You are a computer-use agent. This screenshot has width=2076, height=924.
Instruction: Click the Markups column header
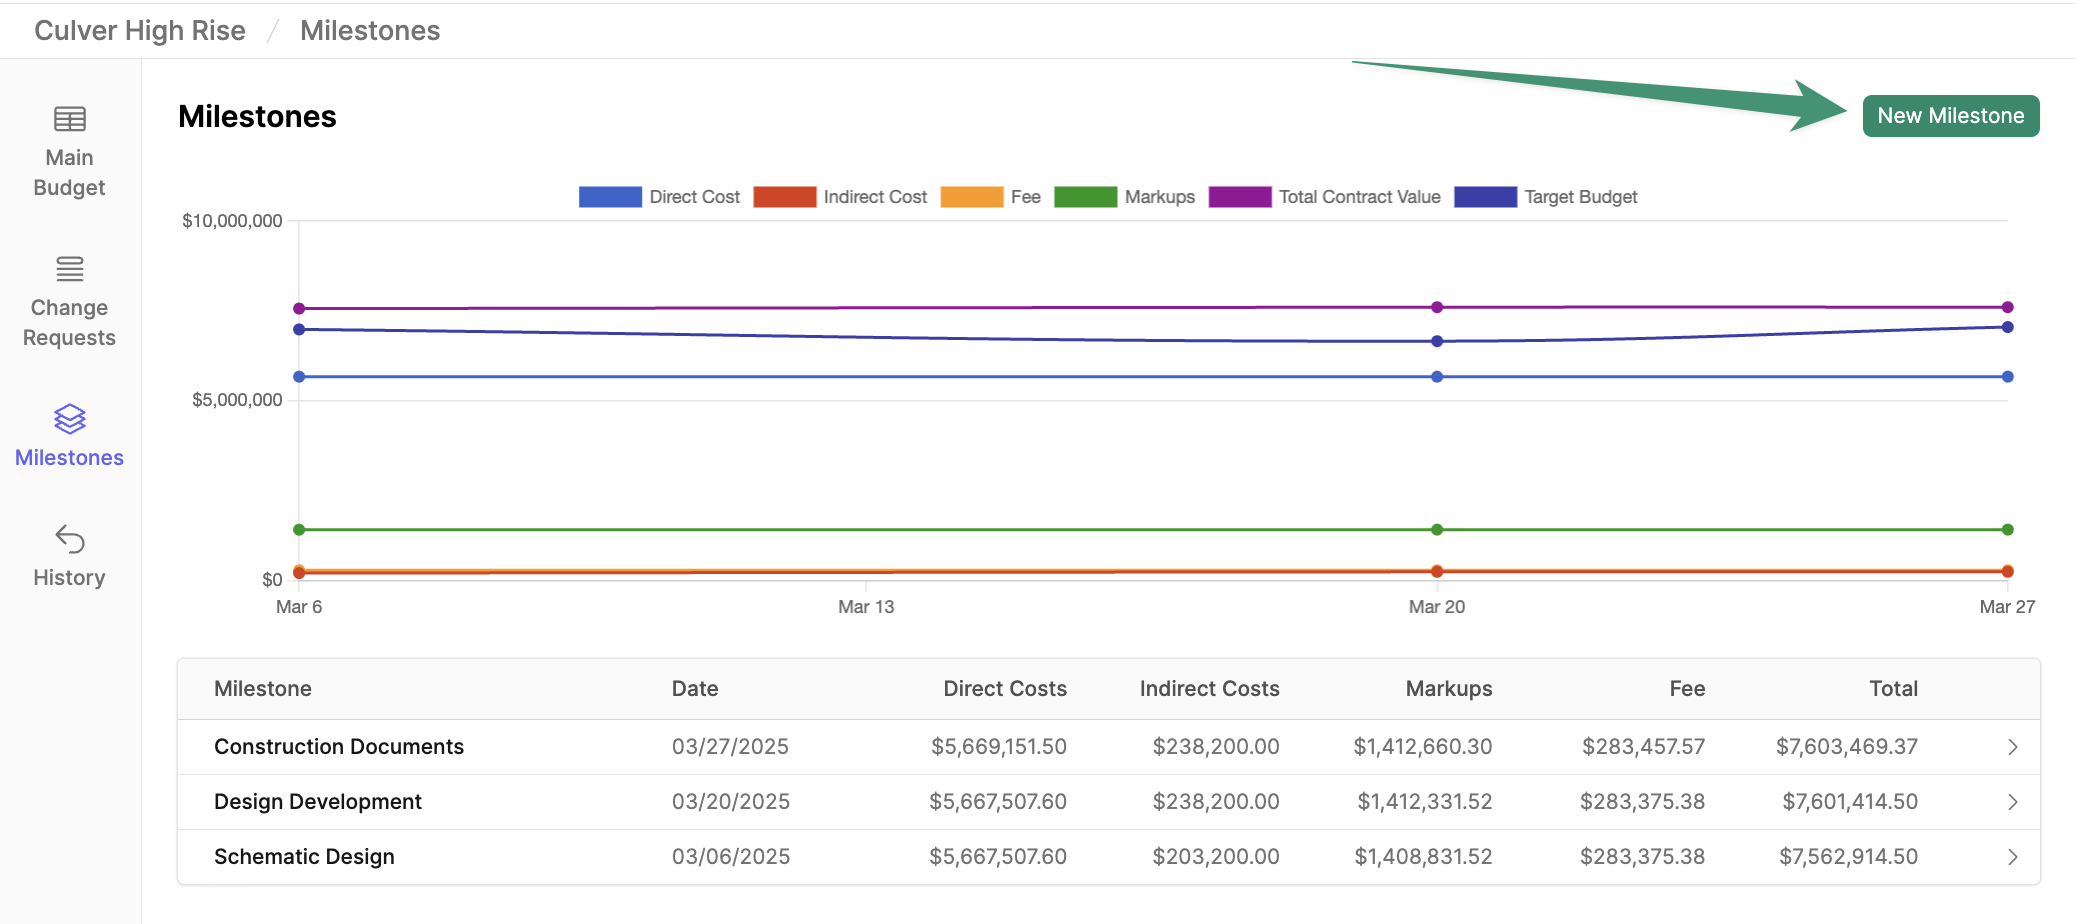click(x=1449, y=689)
